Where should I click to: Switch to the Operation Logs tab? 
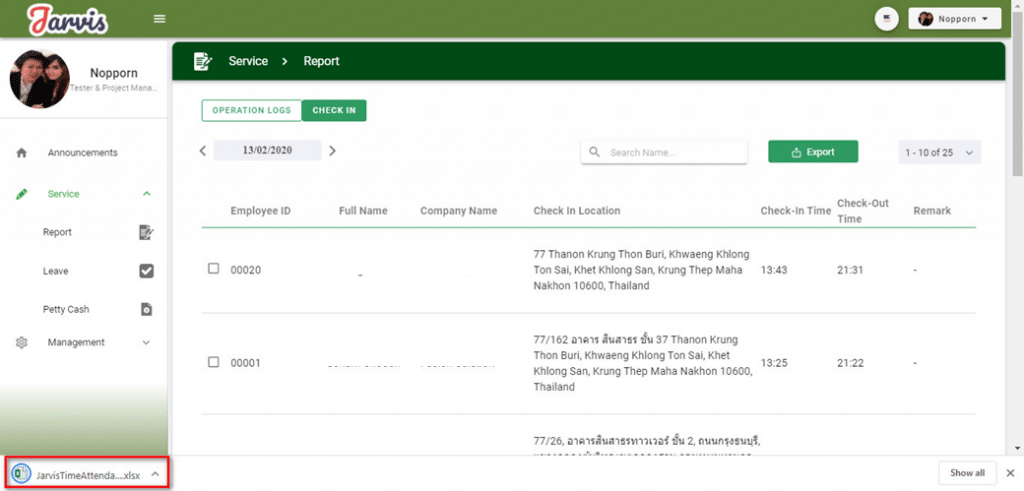pyautogui.click(x=251, y=111)
